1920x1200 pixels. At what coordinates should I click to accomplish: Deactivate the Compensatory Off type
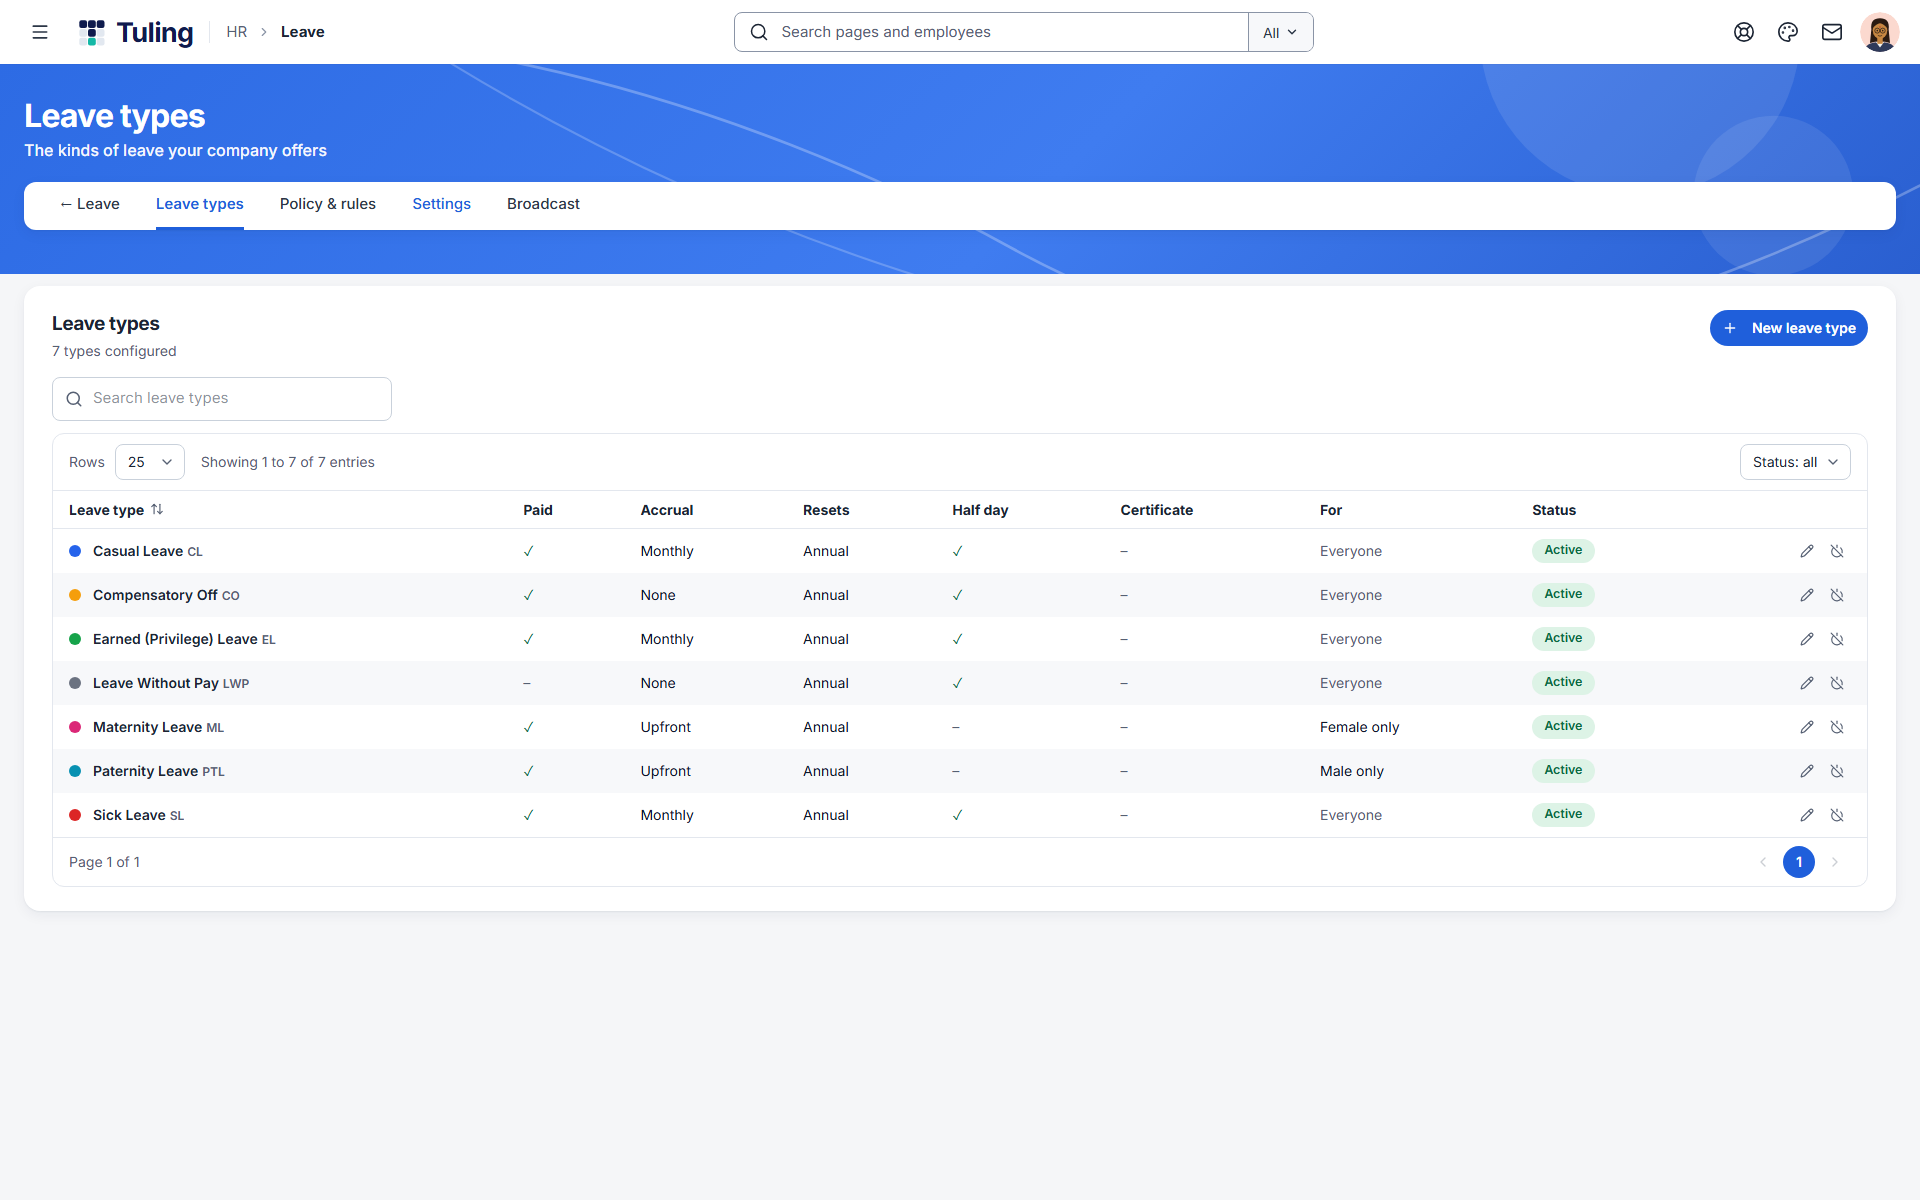[x=1837, y=595]
